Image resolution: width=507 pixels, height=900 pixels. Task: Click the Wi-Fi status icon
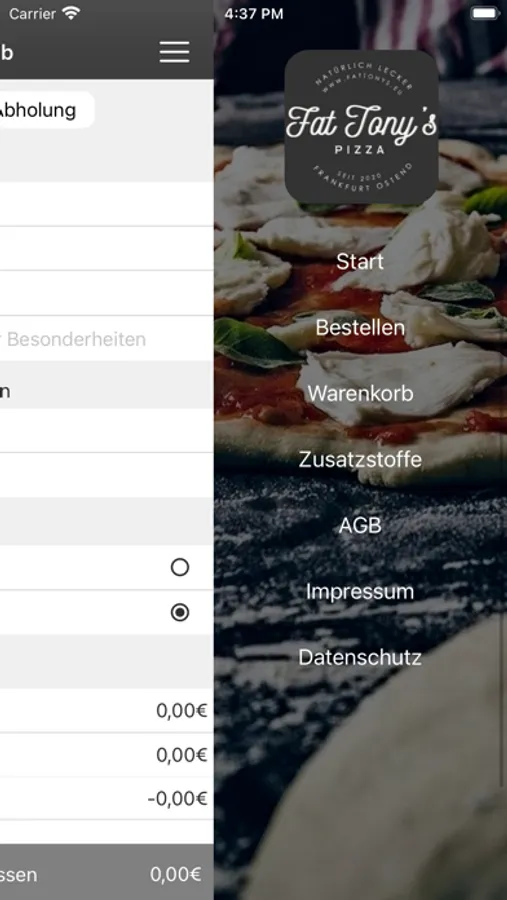click(x=71, y=13)
